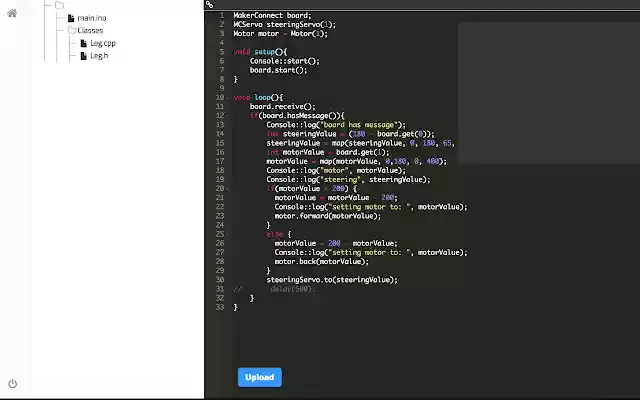Click the 'MakerConnect board;' code line
This screenshot has height=400, width=640.
pyautogui.click(x=272, y=16)
